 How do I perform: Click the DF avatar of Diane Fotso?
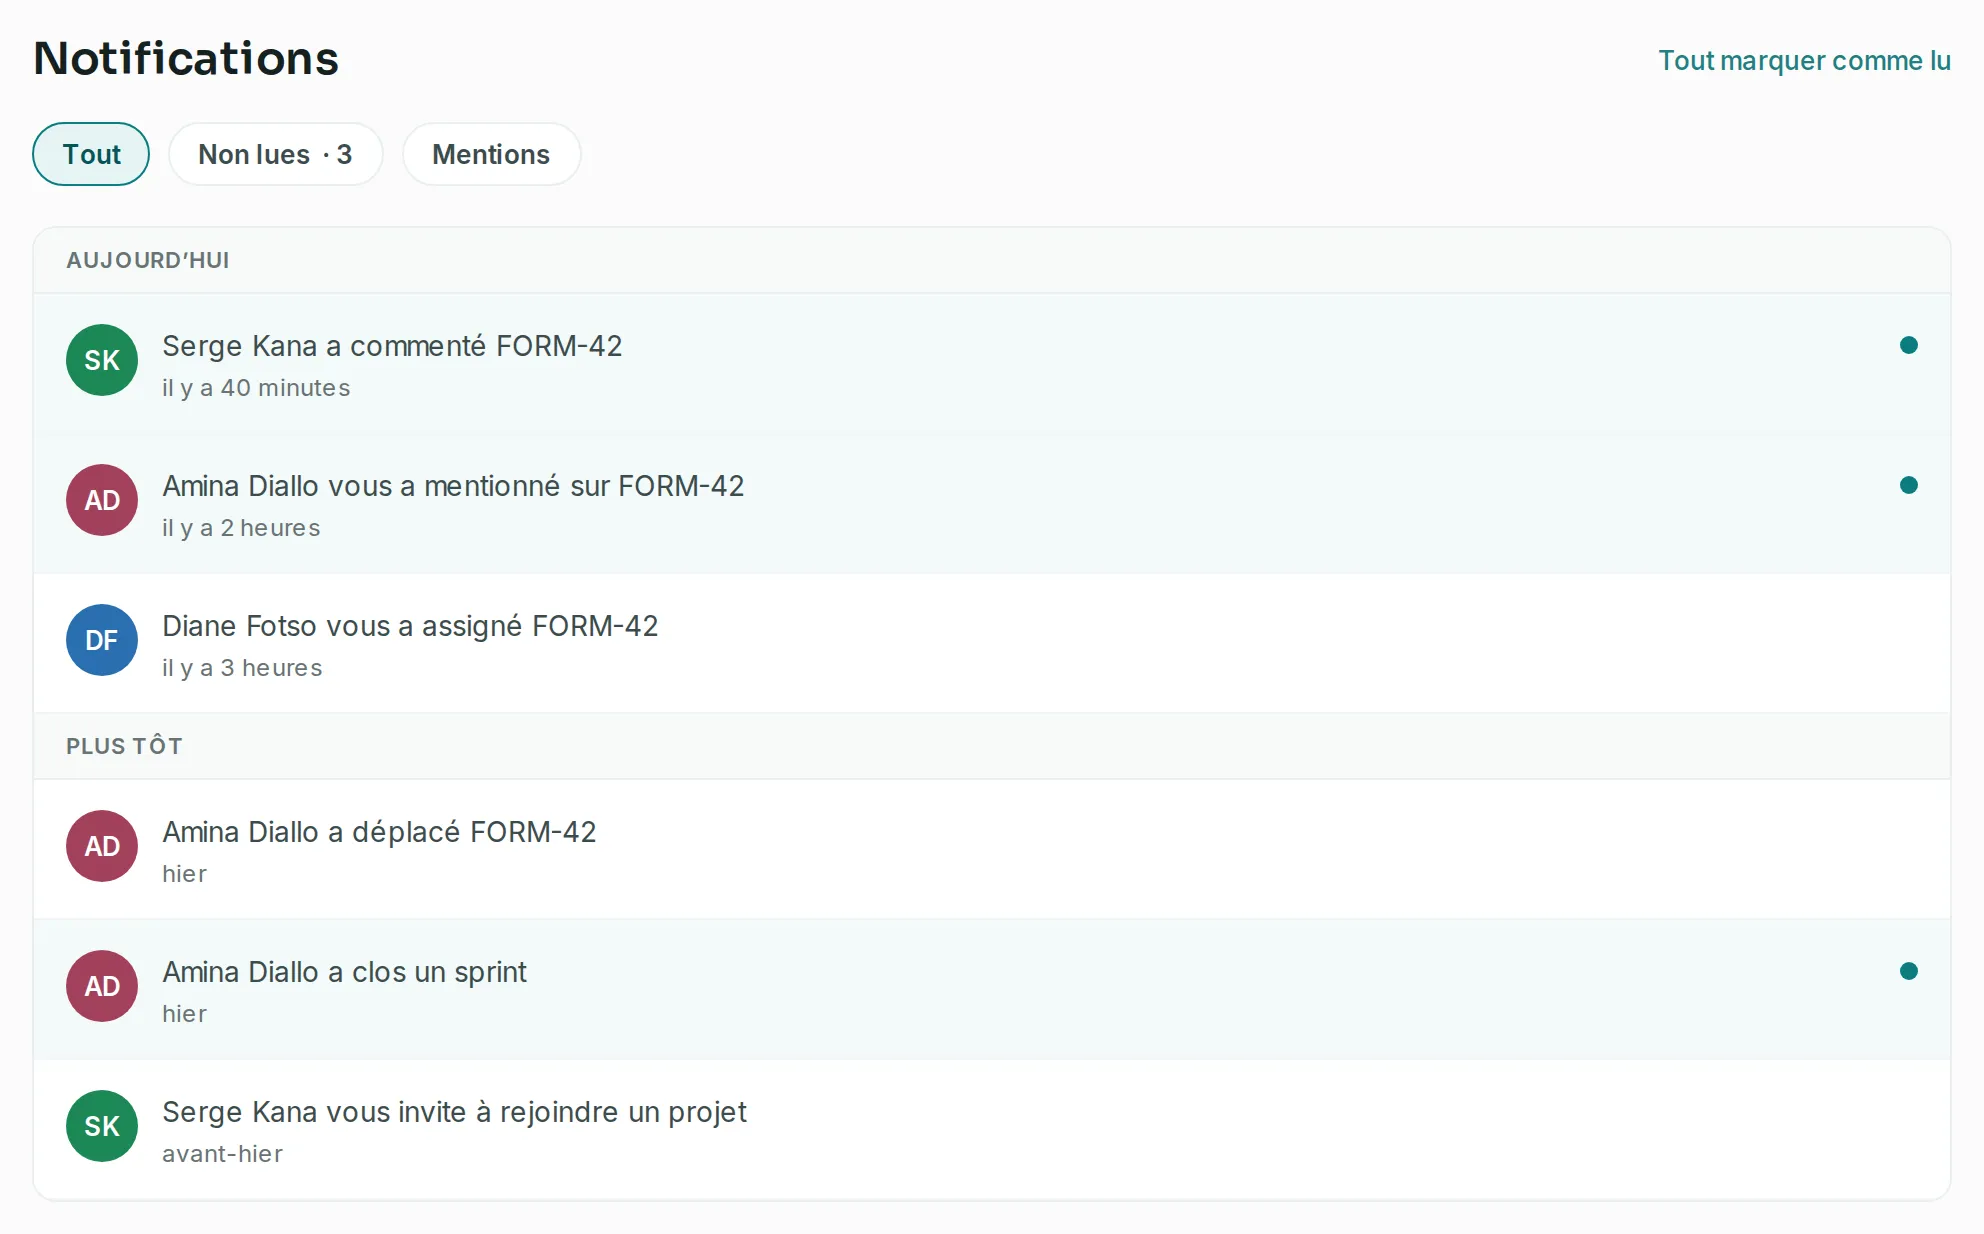tap(102, 640)
